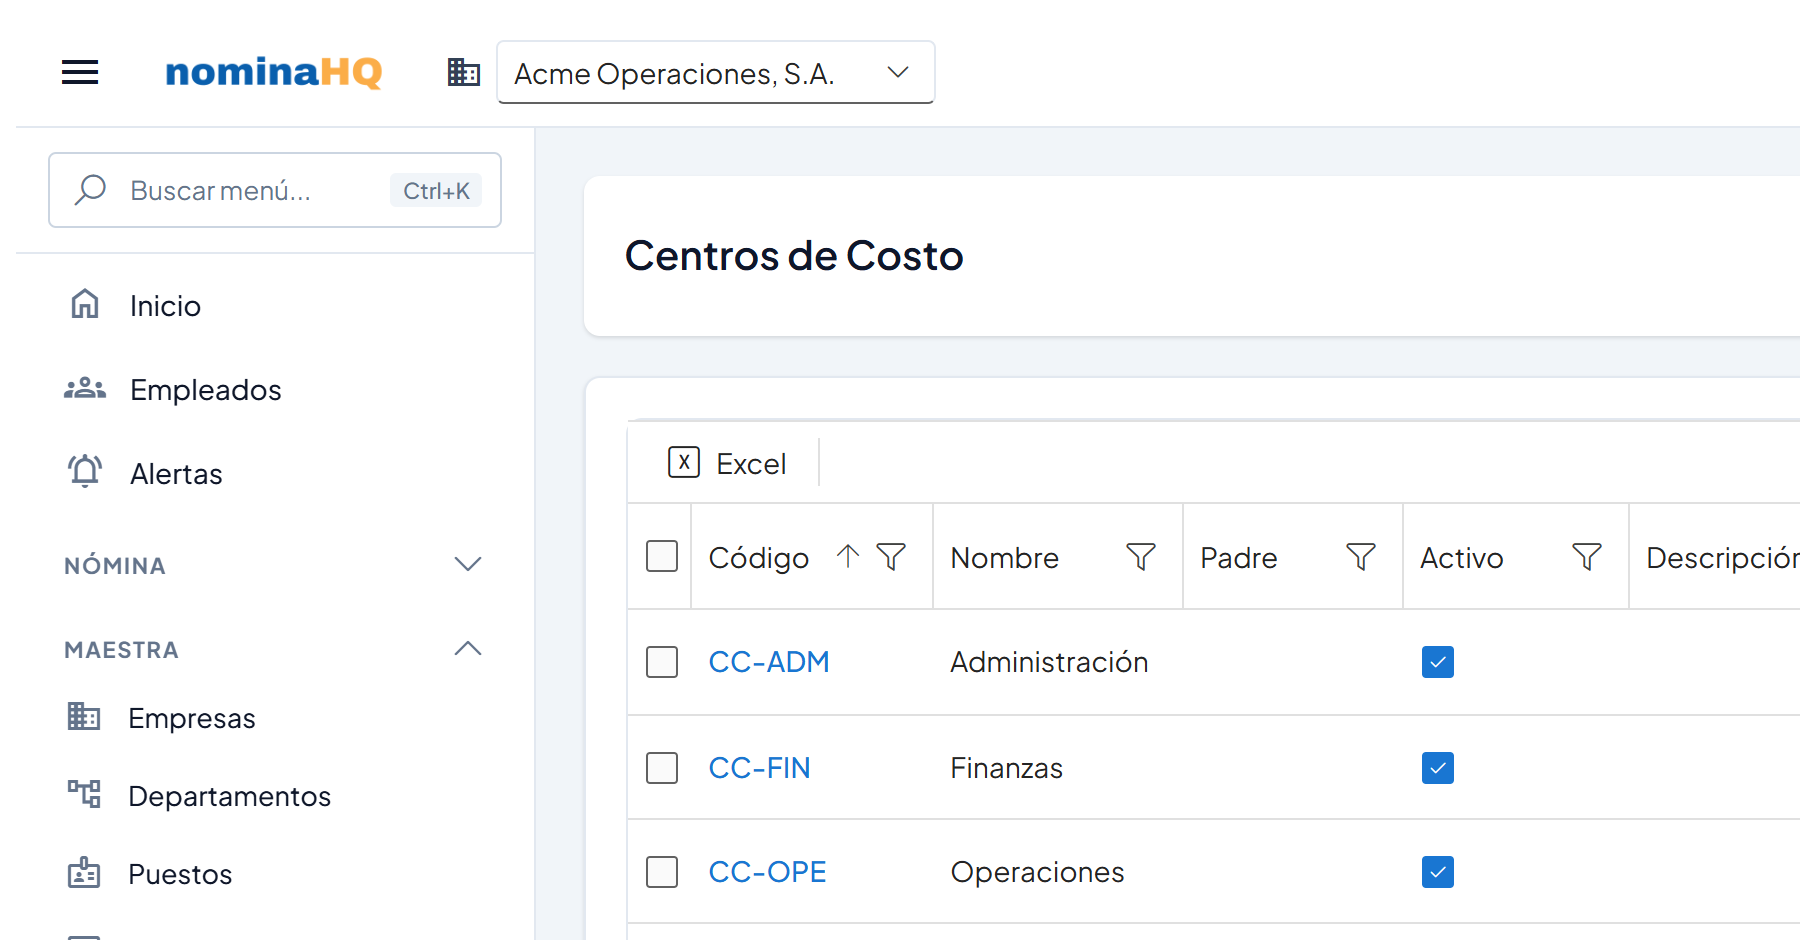The width and height of the screenshot is (1800, 940).
Task: Open the Código column filter
Action: tap(891, 556)
